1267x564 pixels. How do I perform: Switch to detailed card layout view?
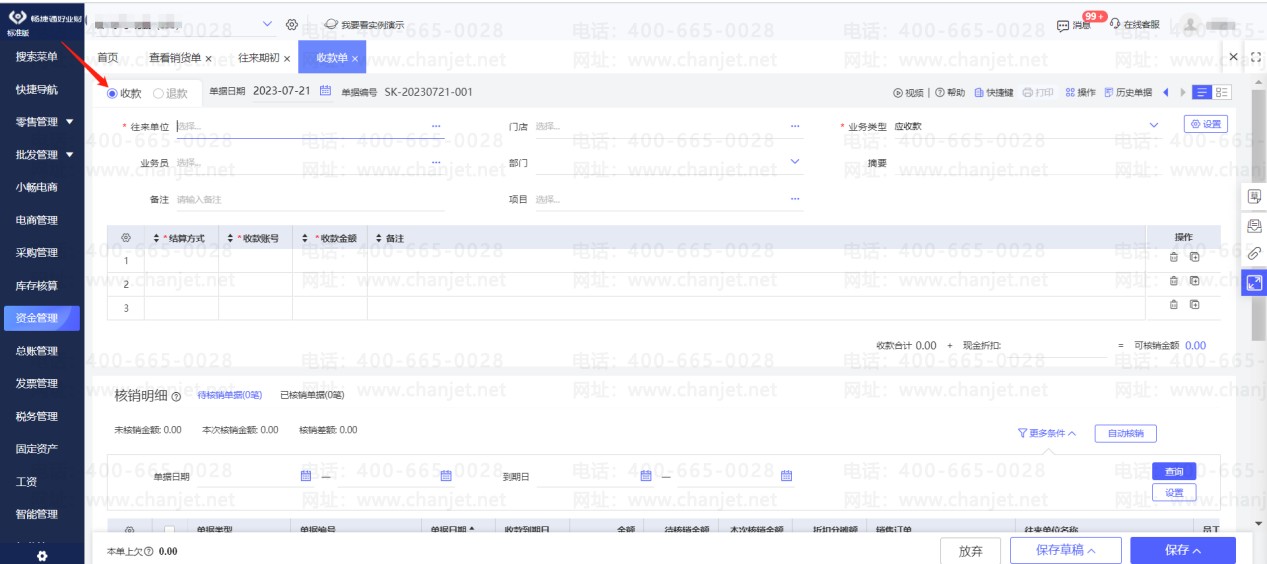[x=1222, y=93]
